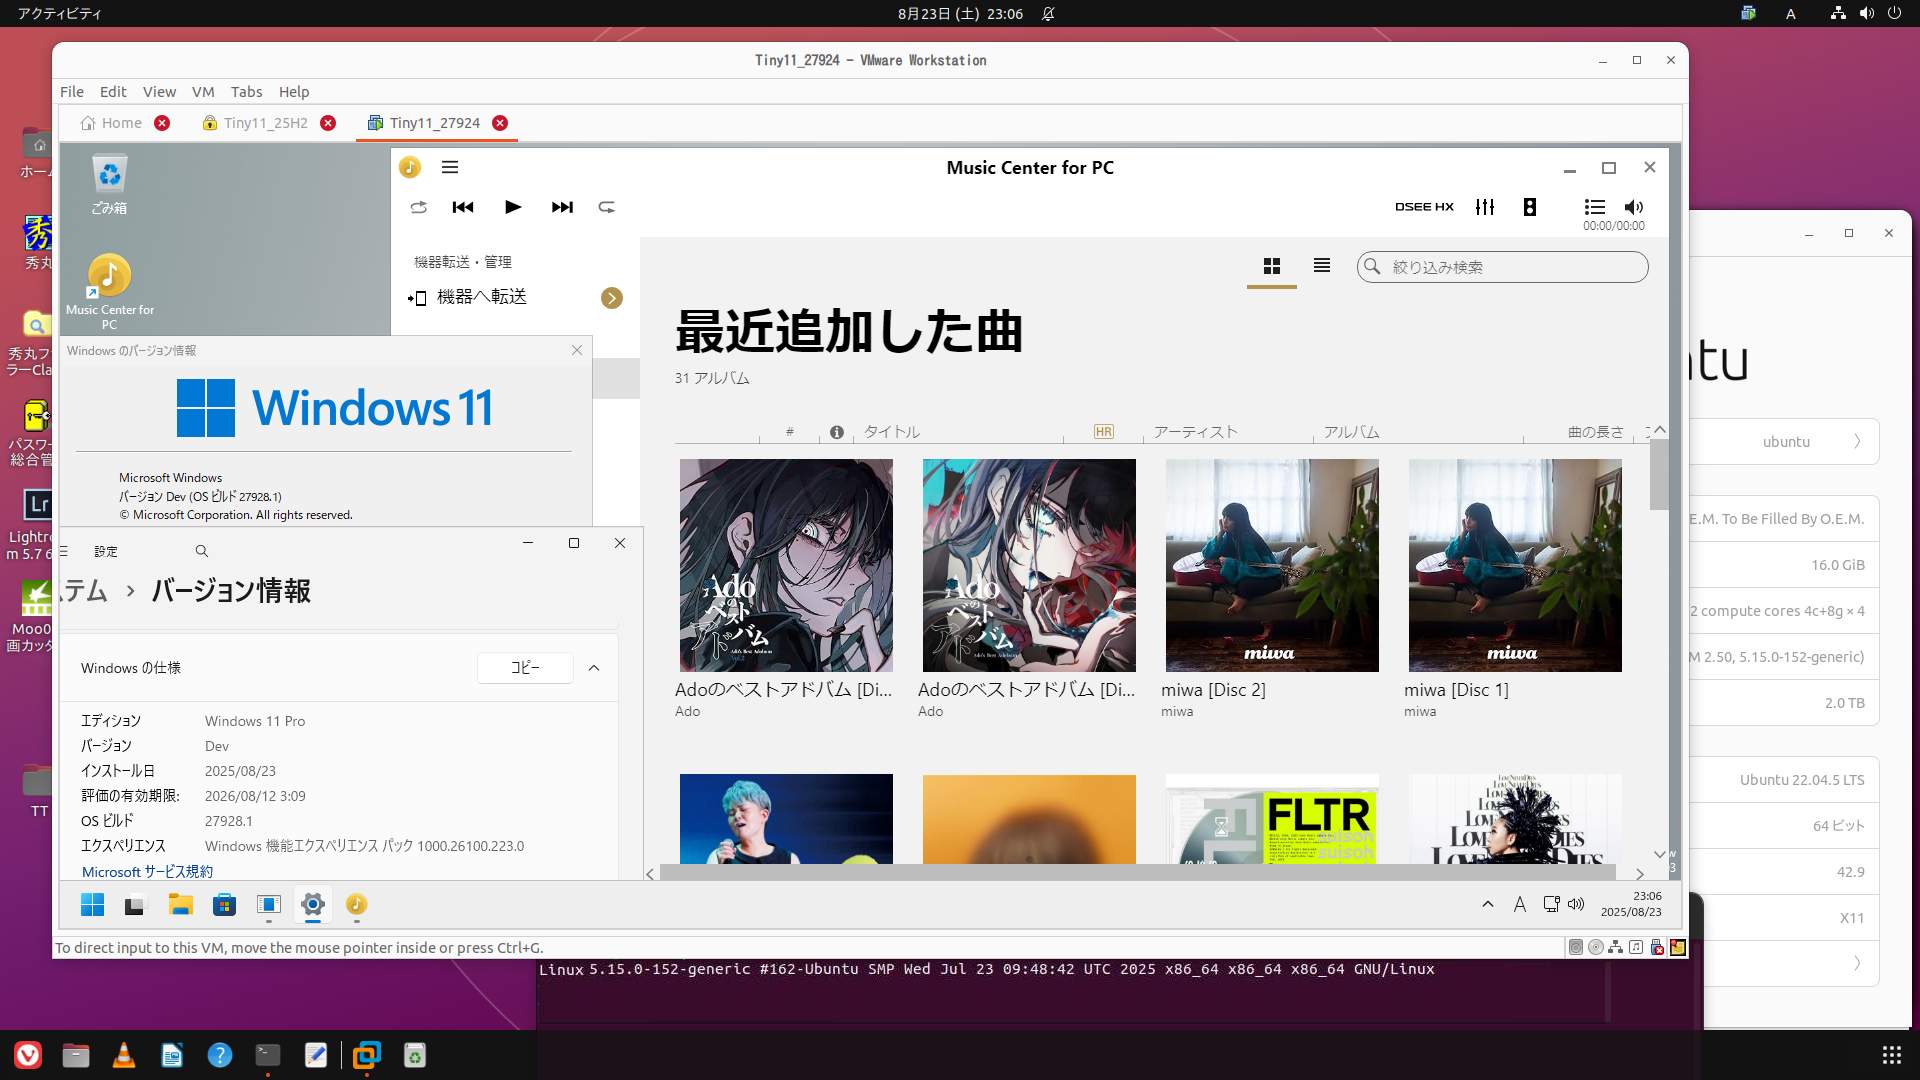The height and width of the screenshot is (1080, 1920).
Task: Show the play queue list
Action: point(1595,207)
